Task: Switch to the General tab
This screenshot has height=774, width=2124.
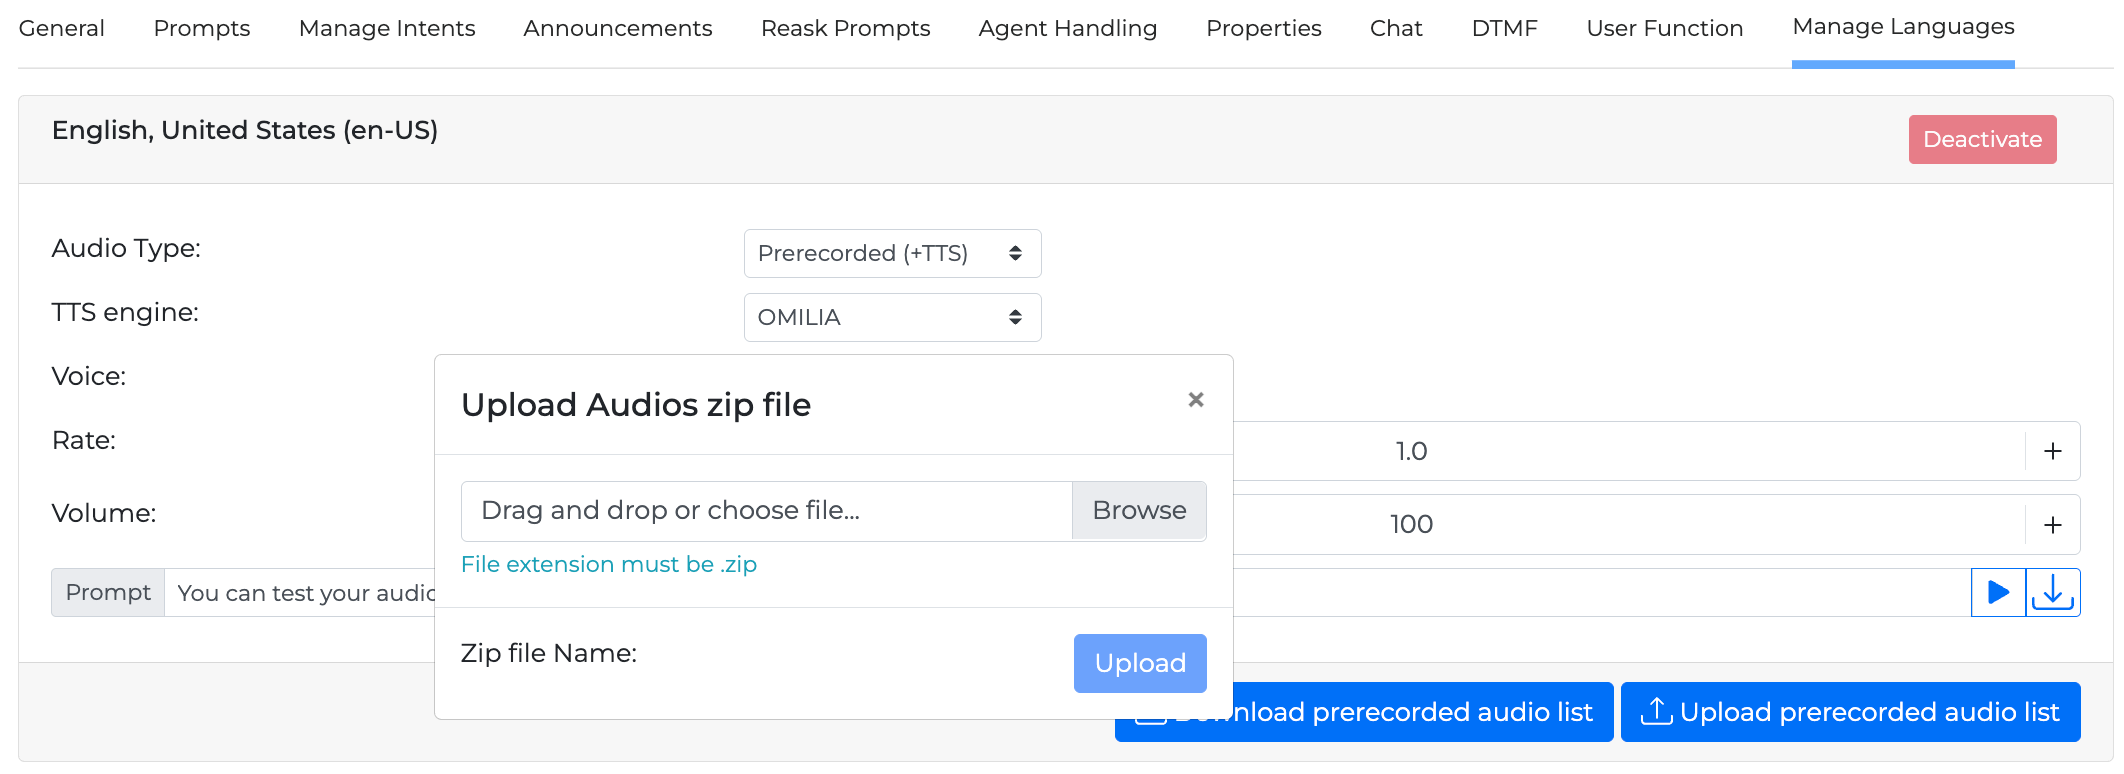Action: (x=62, y=28)
